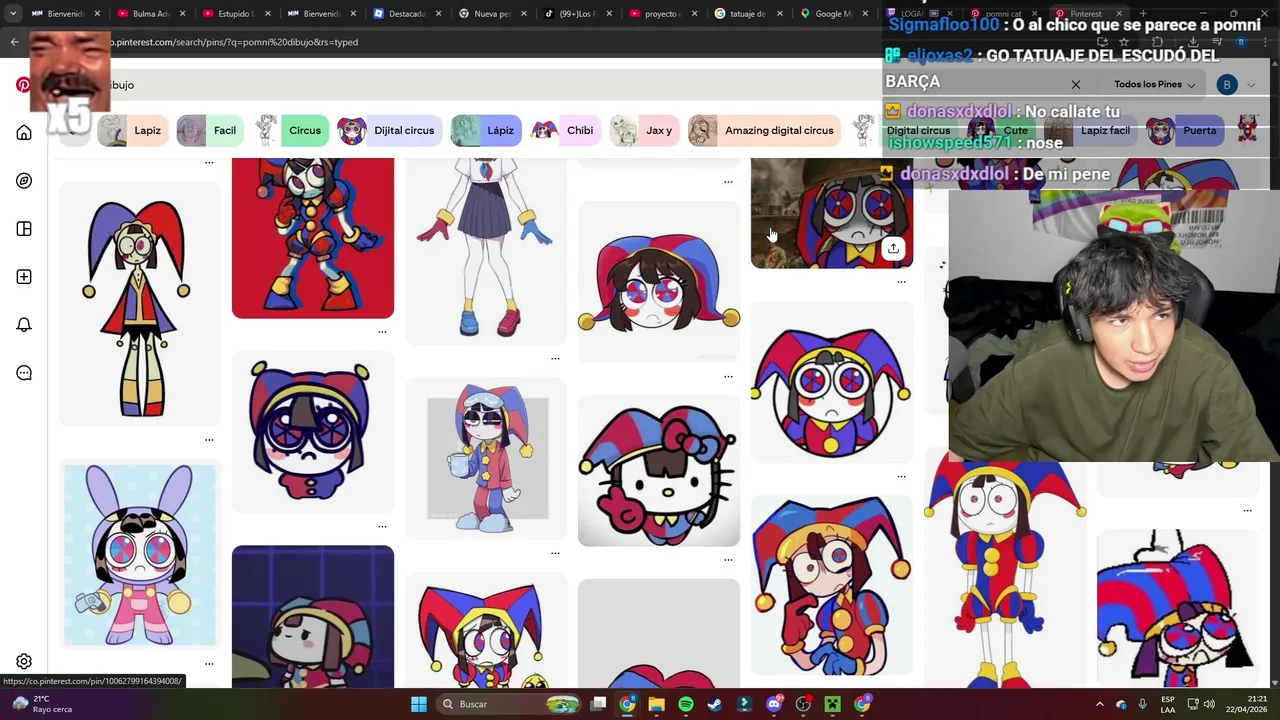Image resolution: width=1280 pixels, height=720 pixels.
Task: Open more options under the hovered Pomni pin
Action: point(901,282)
